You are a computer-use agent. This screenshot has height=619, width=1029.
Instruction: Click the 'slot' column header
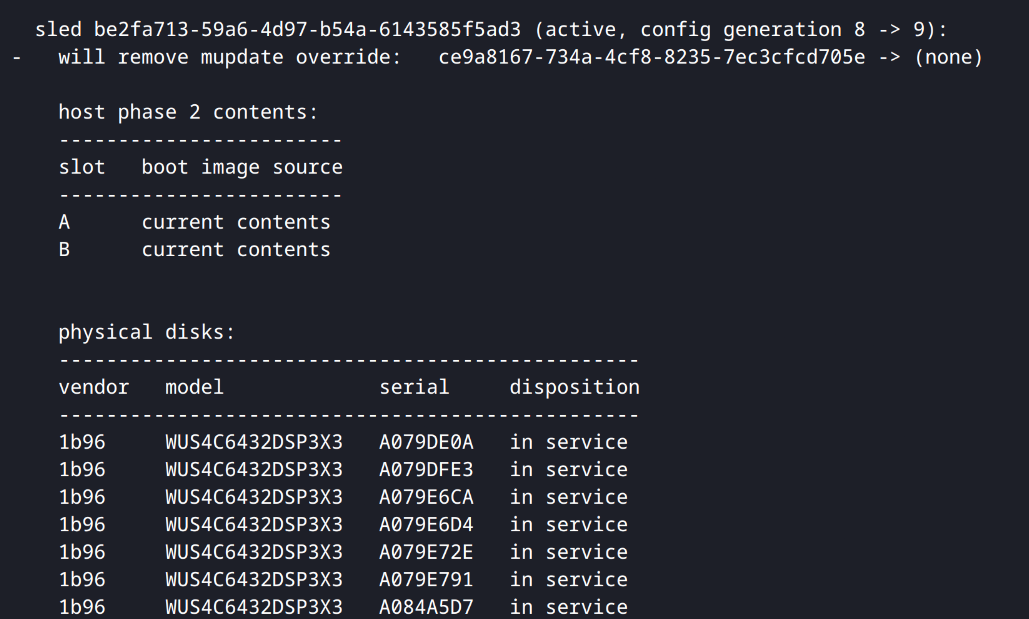pos(82,167)
